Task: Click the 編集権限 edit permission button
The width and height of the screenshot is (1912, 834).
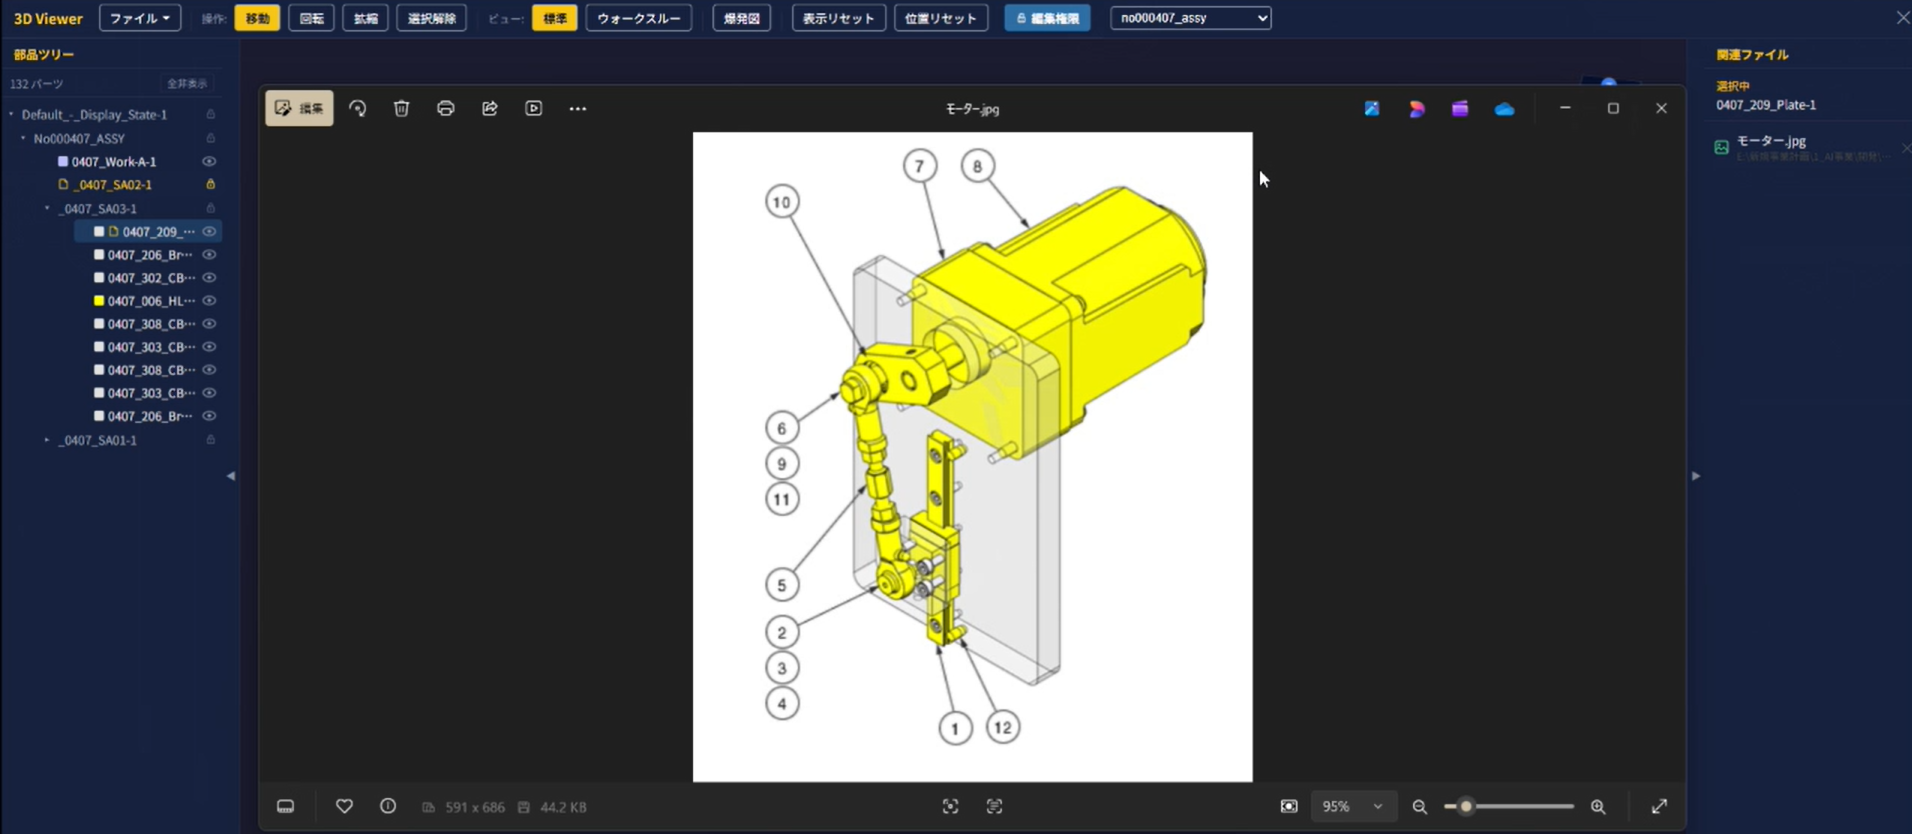Action: click(x=1047, y=18)
